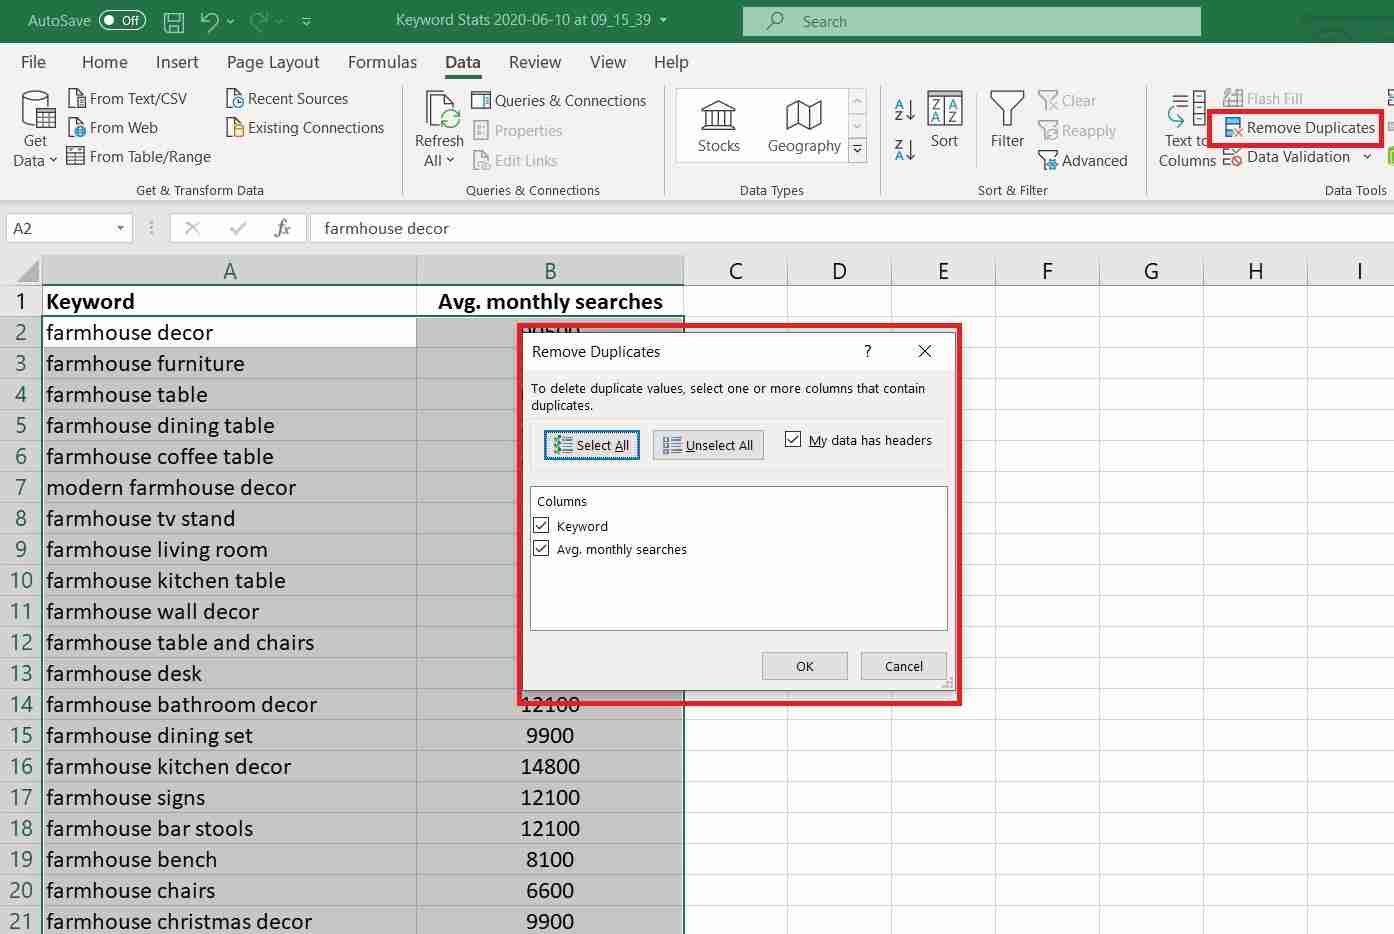The image size is (1394, 934).
Task: Open the Page Layout tab
Action: coord(273,62)
